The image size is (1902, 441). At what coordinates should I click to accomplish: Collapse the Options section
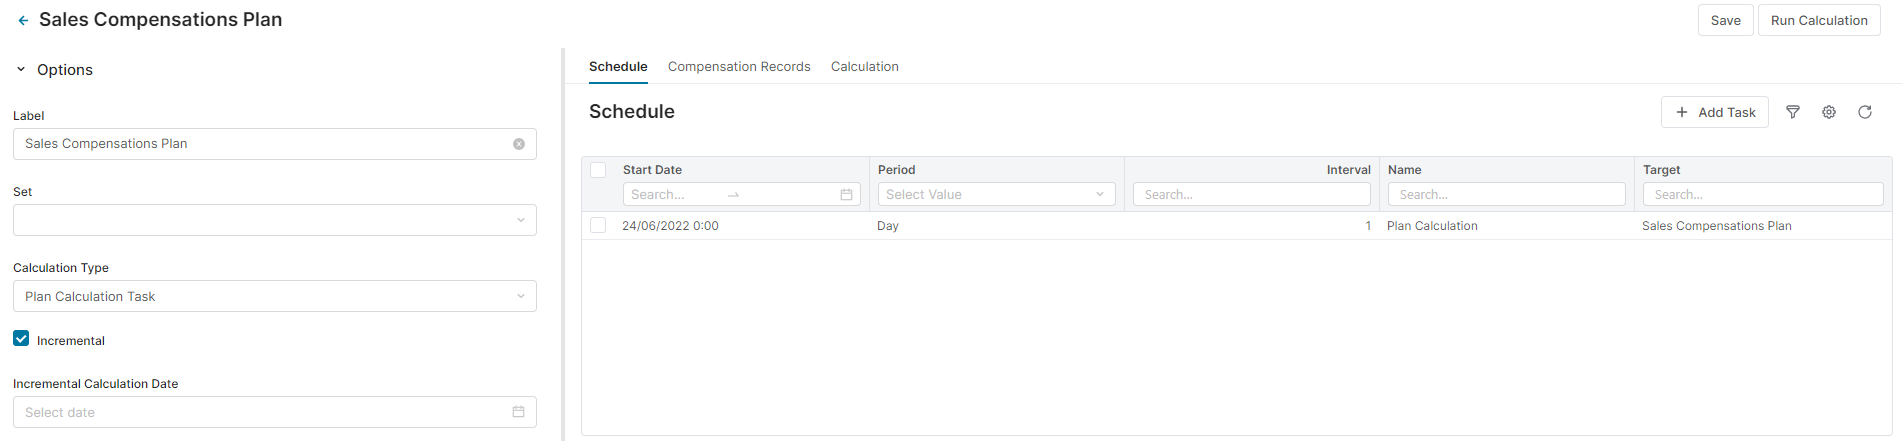point(21,70)
